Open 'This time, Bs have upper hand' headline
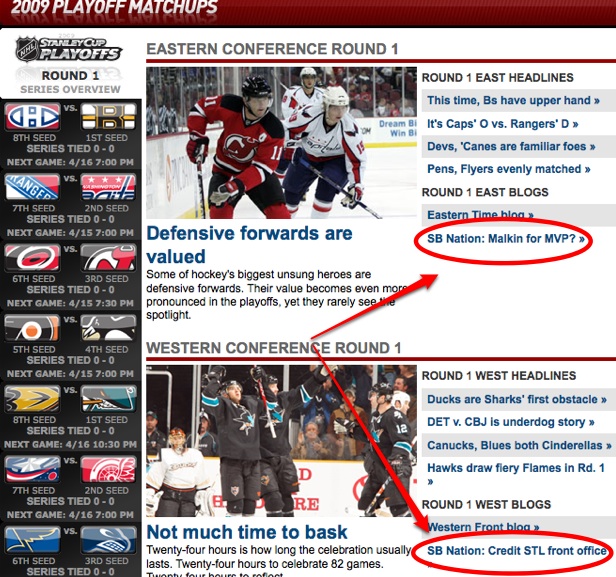616x577 pixels. (513, 101)
